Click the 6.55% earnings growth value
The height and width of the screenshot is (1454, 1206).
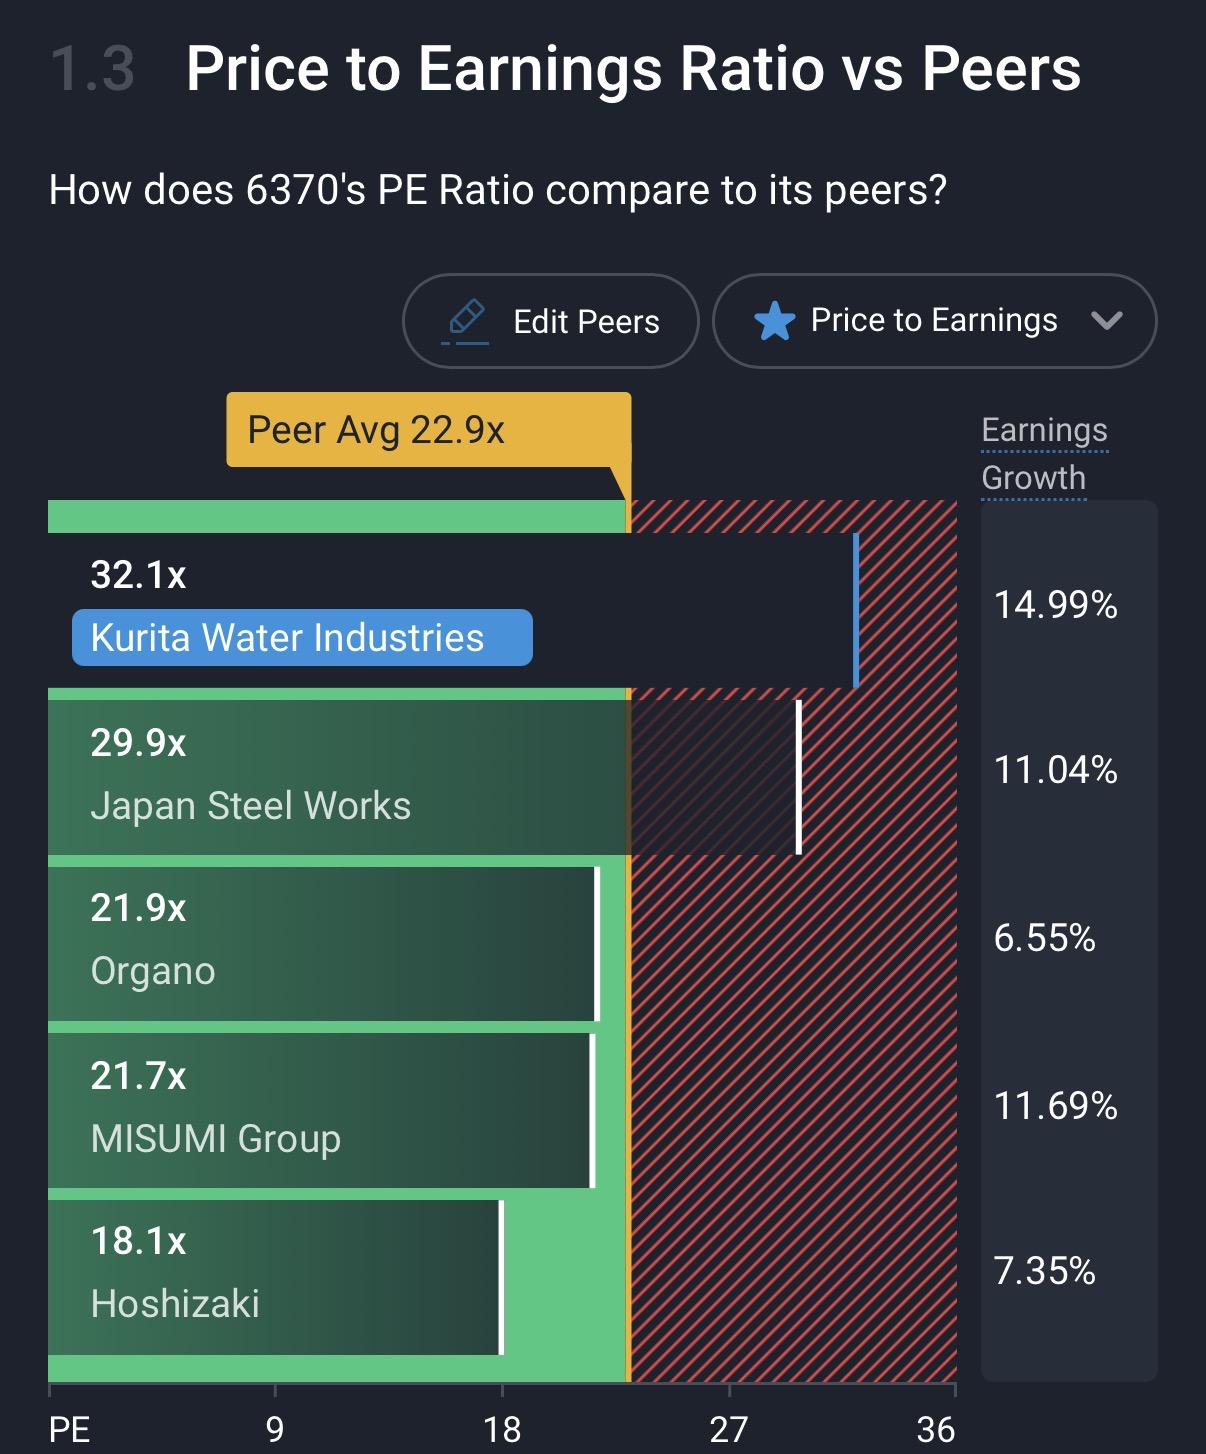click(1044, 938)
